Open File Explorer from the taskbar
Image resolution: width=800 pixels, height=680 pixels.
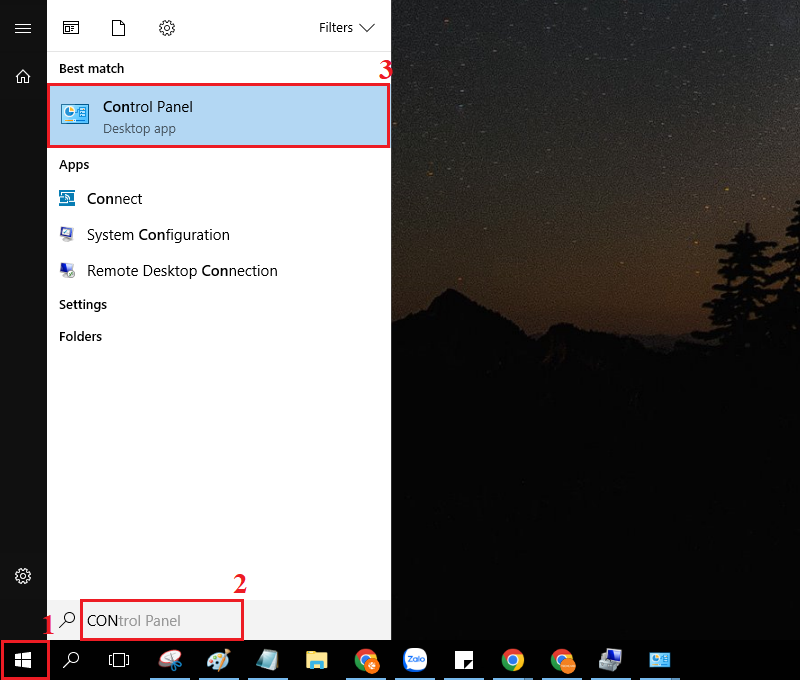click(317, 660)
